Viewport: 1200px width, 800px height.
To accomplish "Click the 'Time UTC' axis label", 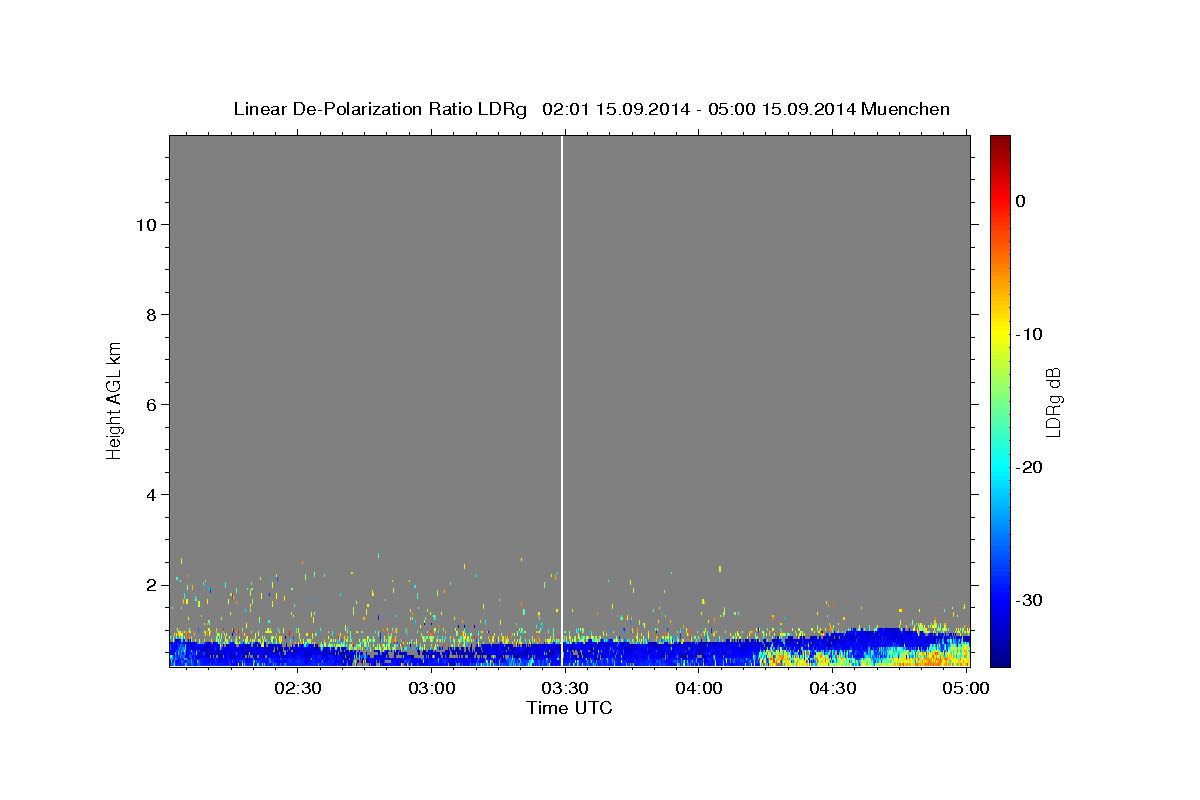I will pyautogui.click(x=569, y=708).
